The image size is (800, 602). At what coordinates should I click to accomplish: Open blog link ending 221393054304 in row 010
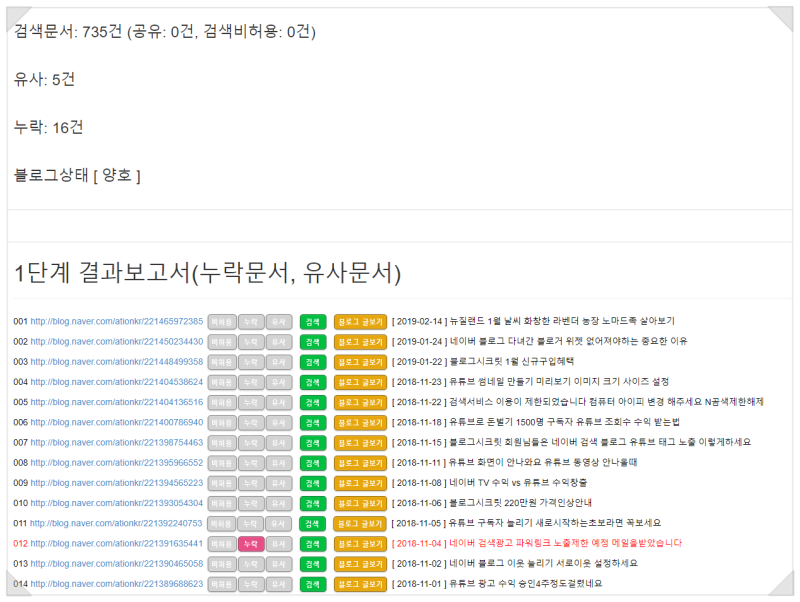pyautogui.click(x=116, y=503)
